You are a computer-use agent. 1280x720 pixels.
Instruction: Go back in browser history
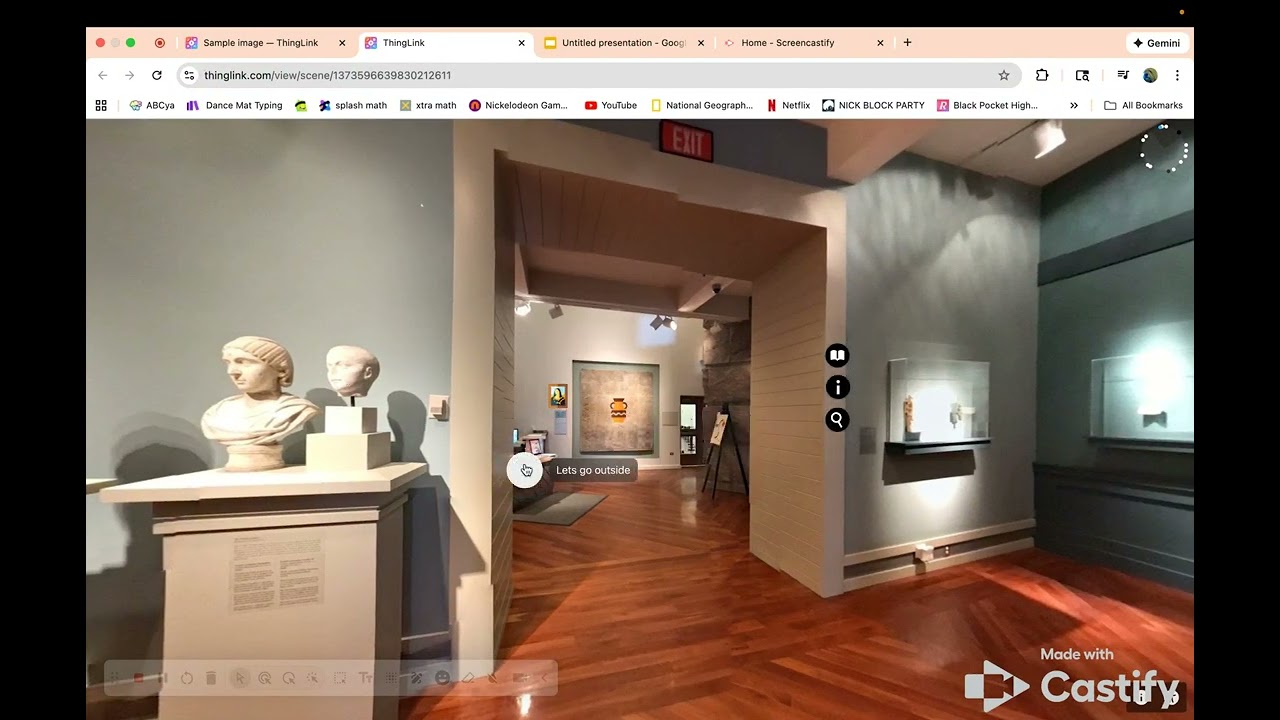tap(102, 75)
